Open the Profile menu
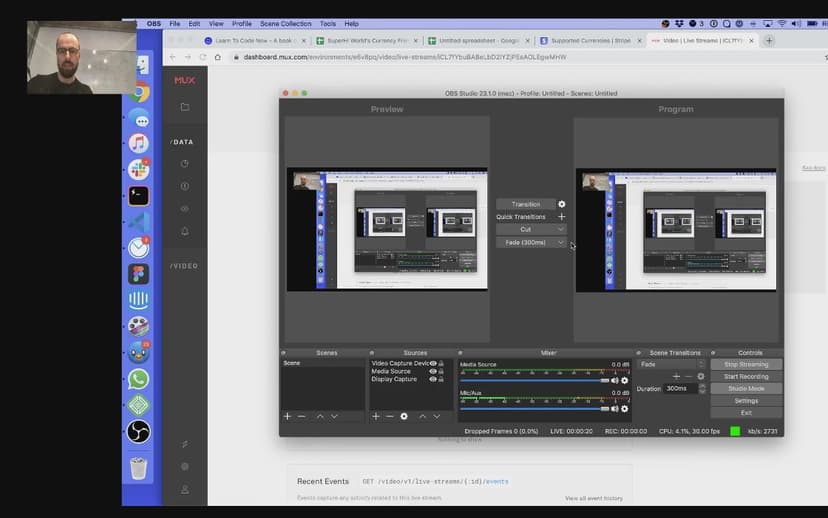This screenshot has height=518, width=828. 242,23
